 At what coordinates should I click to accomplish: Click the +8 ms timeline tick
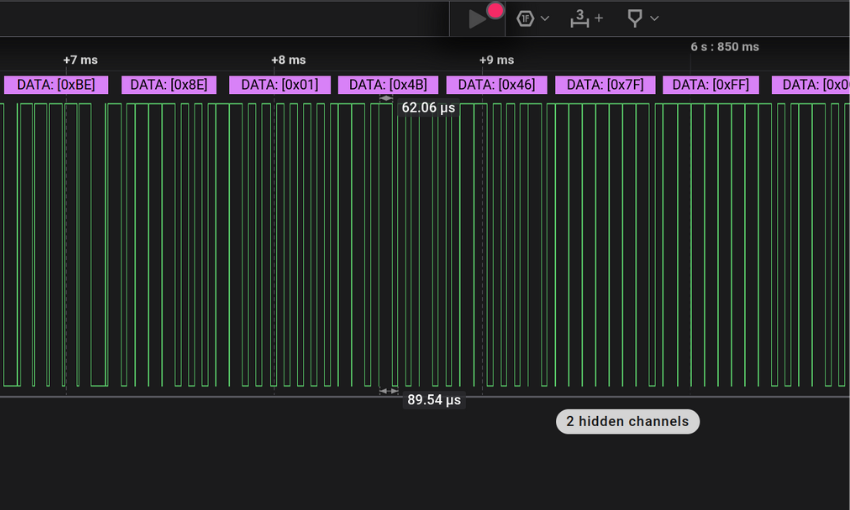tap(289, 60)
